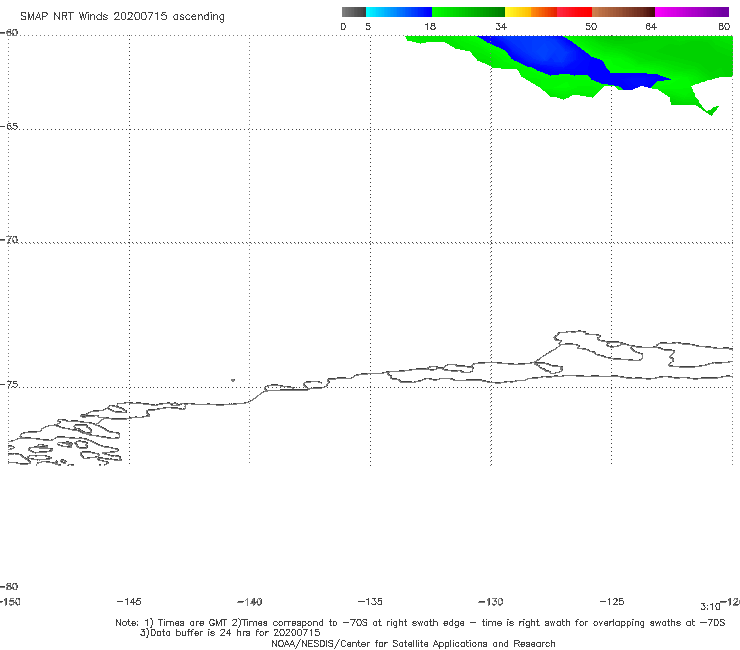Click the latitude label "-75"
740x650 pixels.
[9, 385]
